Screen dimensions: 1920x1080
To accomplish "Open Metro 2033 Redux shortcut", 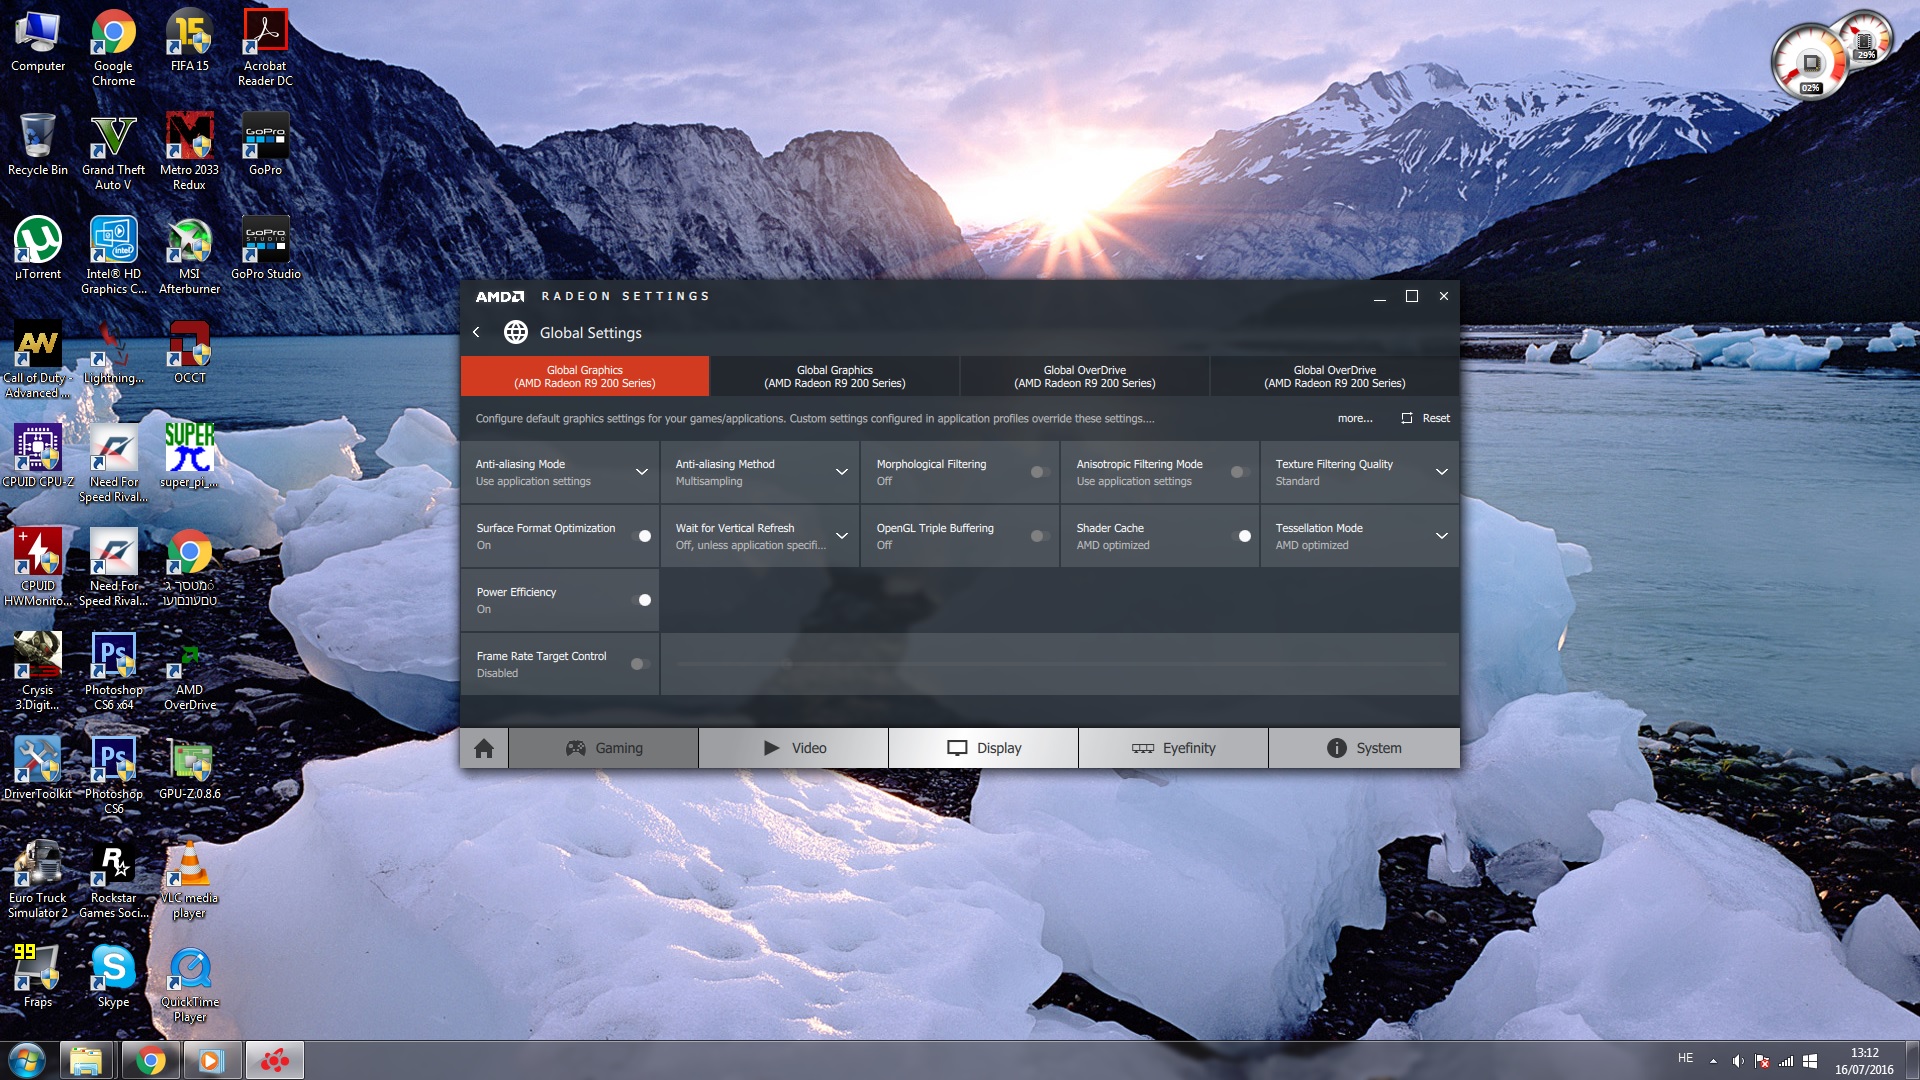I will (x=189, y=151).
